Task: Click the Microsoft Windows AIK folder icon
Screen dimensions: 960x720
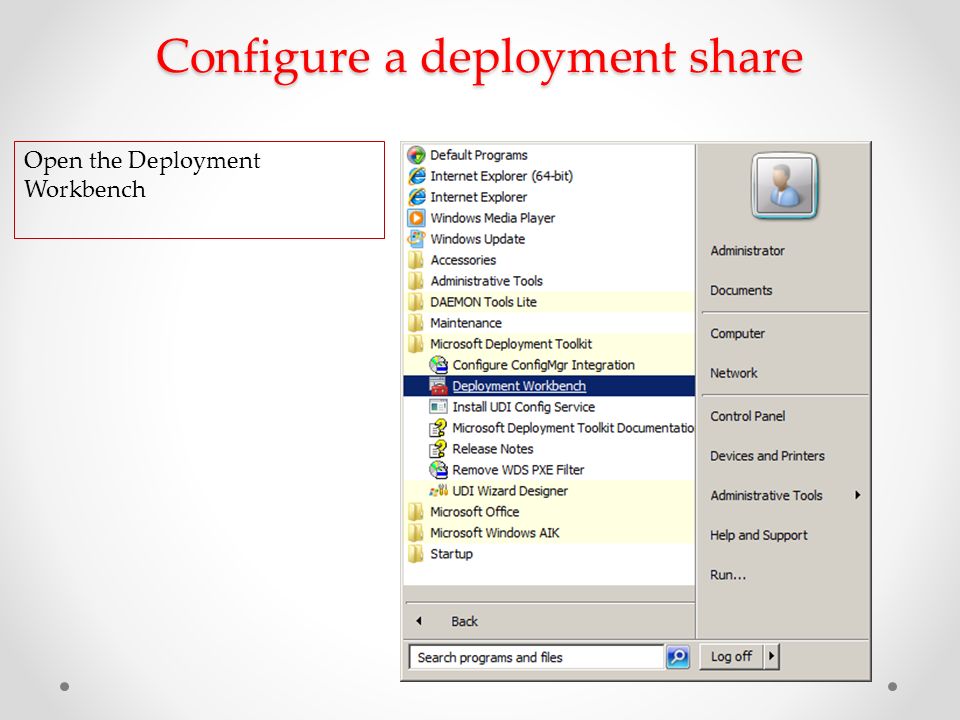Action: coord(416,533)
